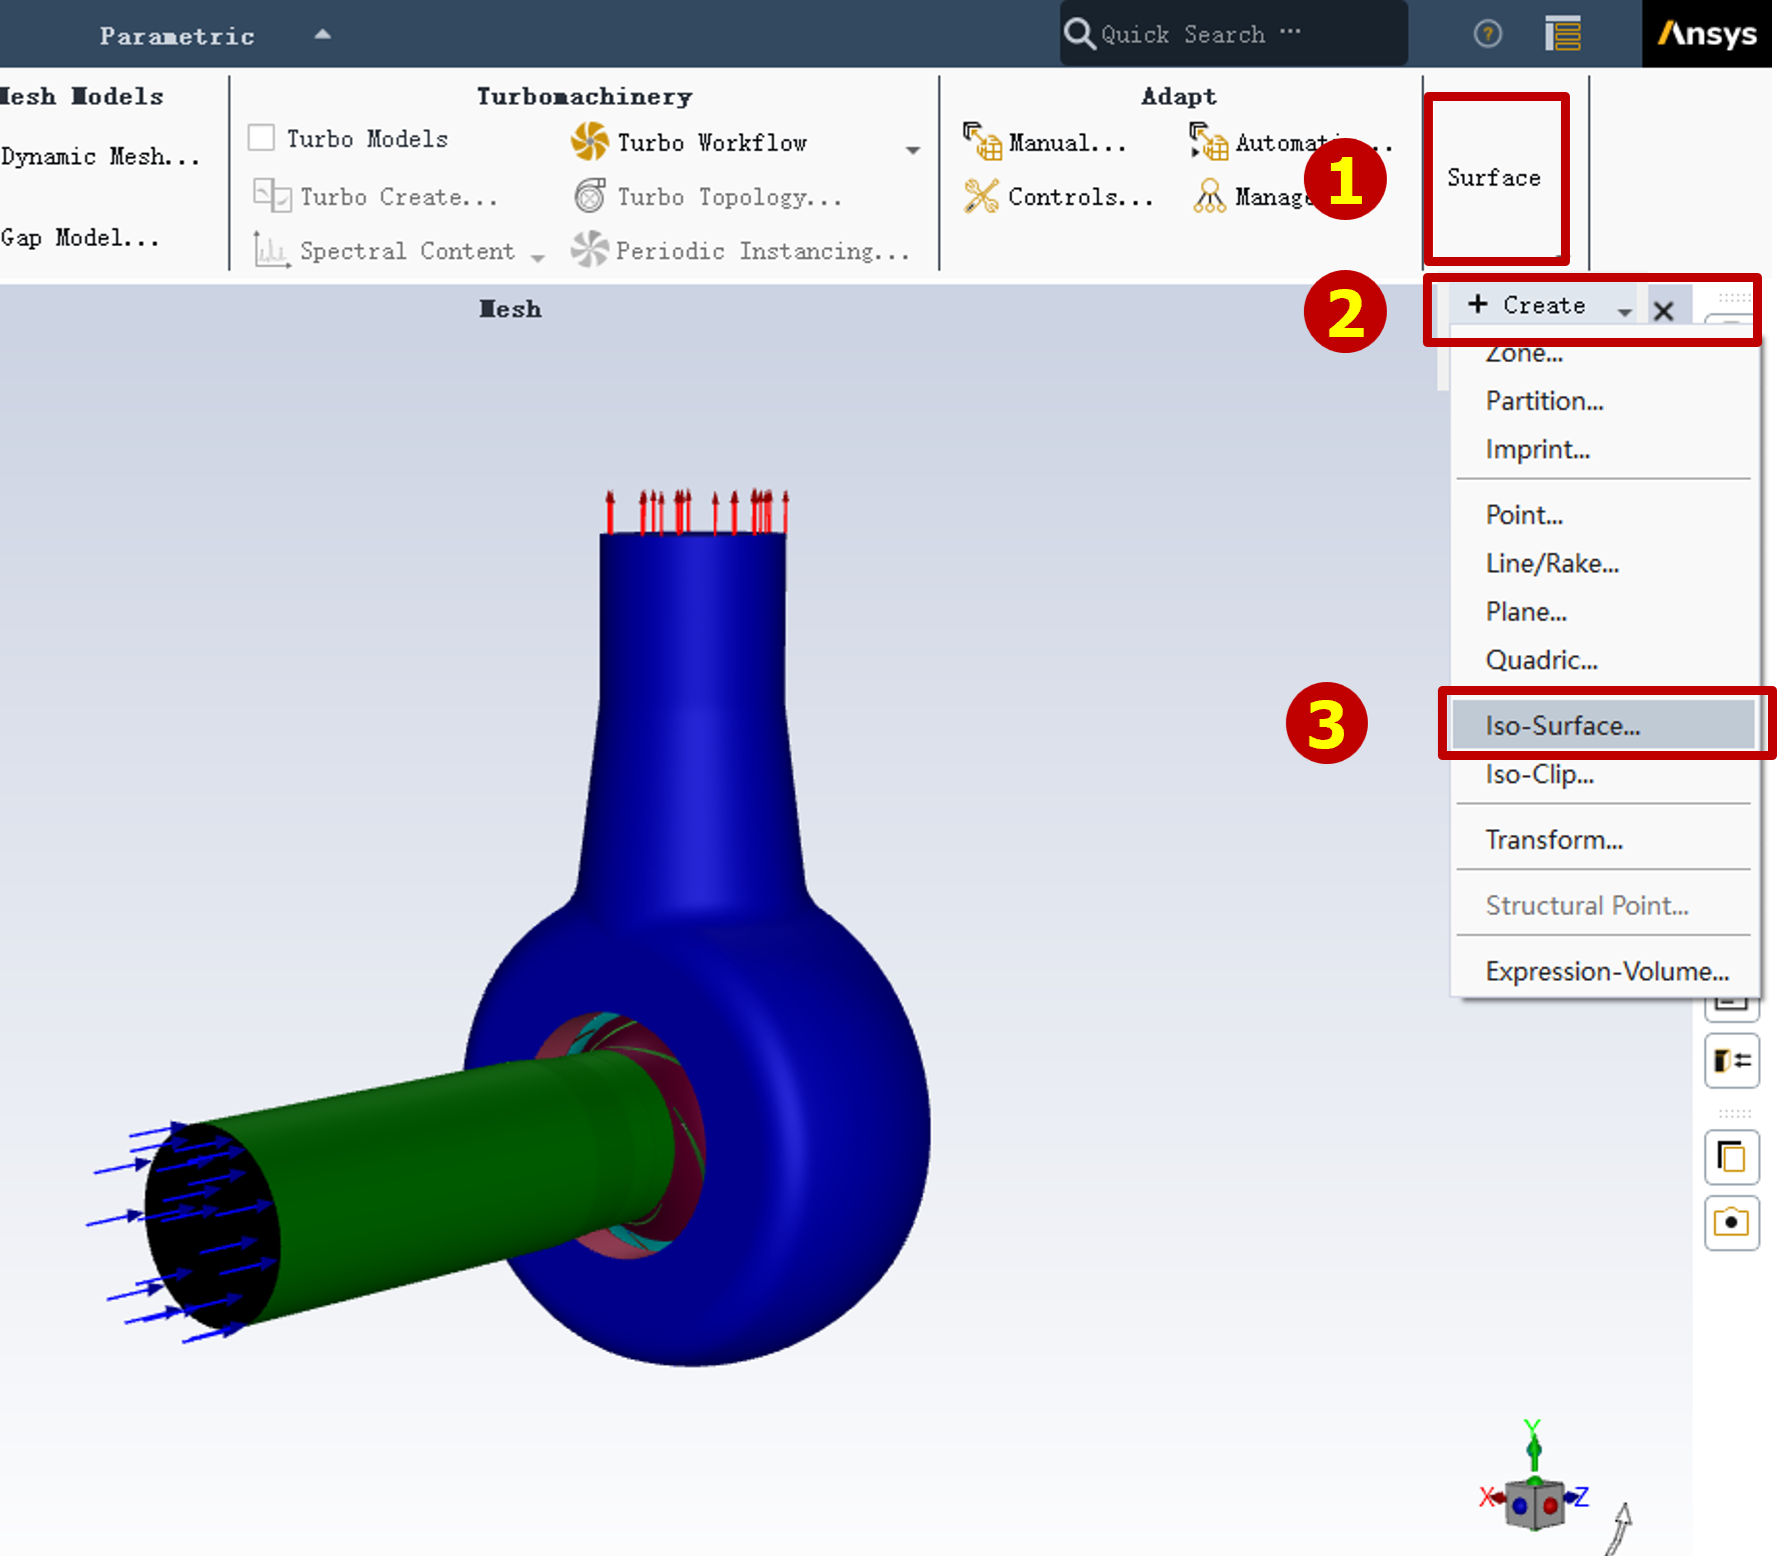
Task: Collapse the Parametric ribbon arrow
Action: point(322,35)
